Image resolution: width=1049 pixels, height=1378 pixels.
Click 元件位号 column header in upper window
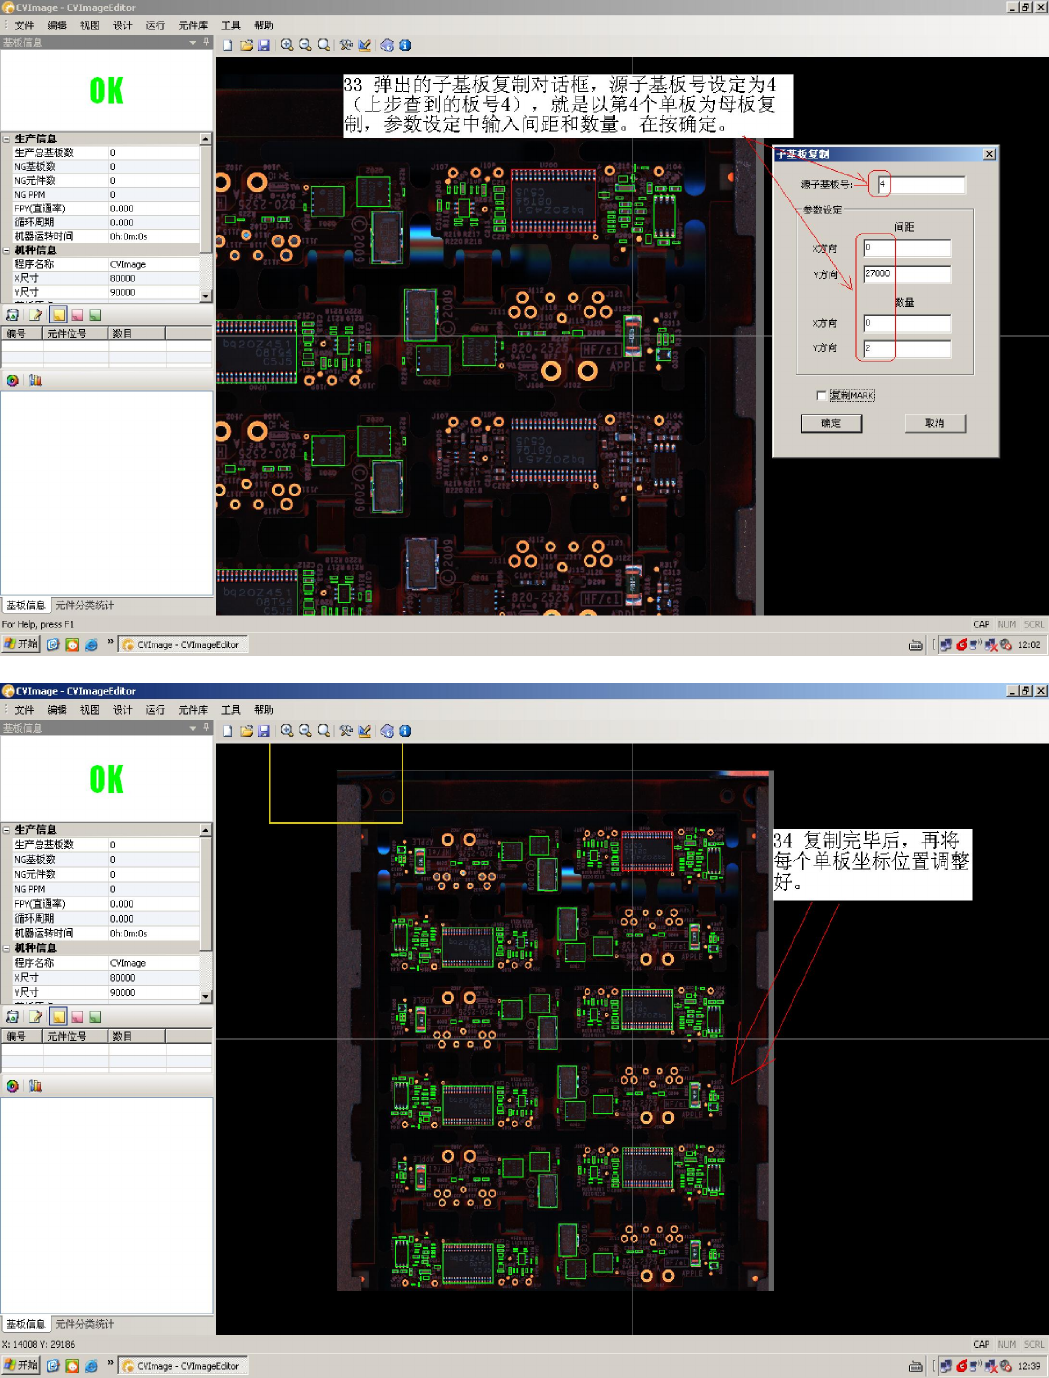click(x=75, y=334)
